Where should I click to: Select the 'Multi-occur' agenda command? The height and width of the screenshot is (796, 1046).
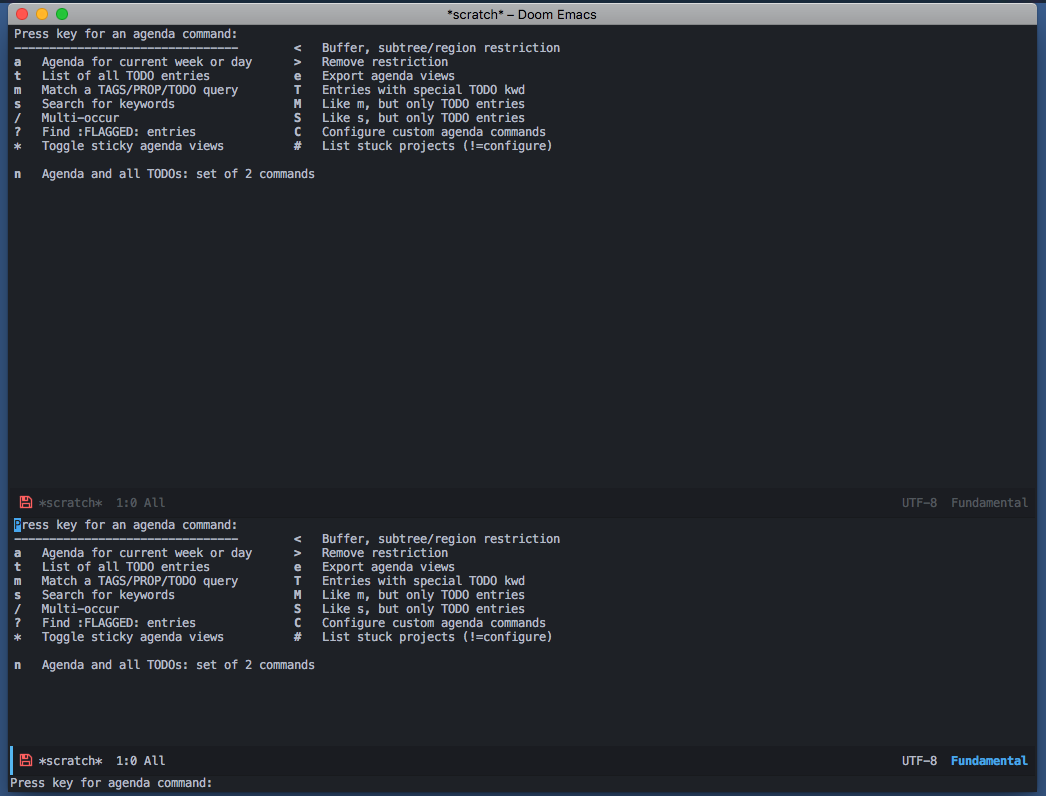(79, 117)
